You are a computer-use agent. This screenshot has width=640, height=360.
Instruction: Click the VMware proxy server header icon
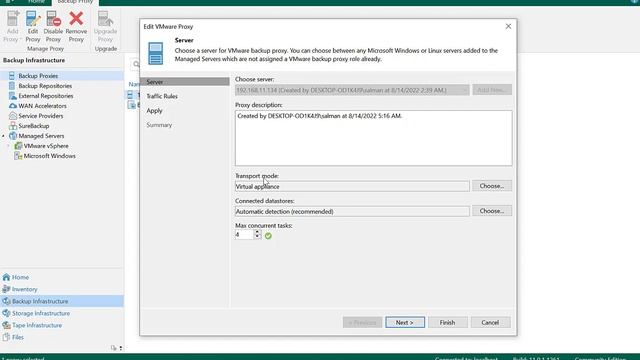[x=156, y=53]
